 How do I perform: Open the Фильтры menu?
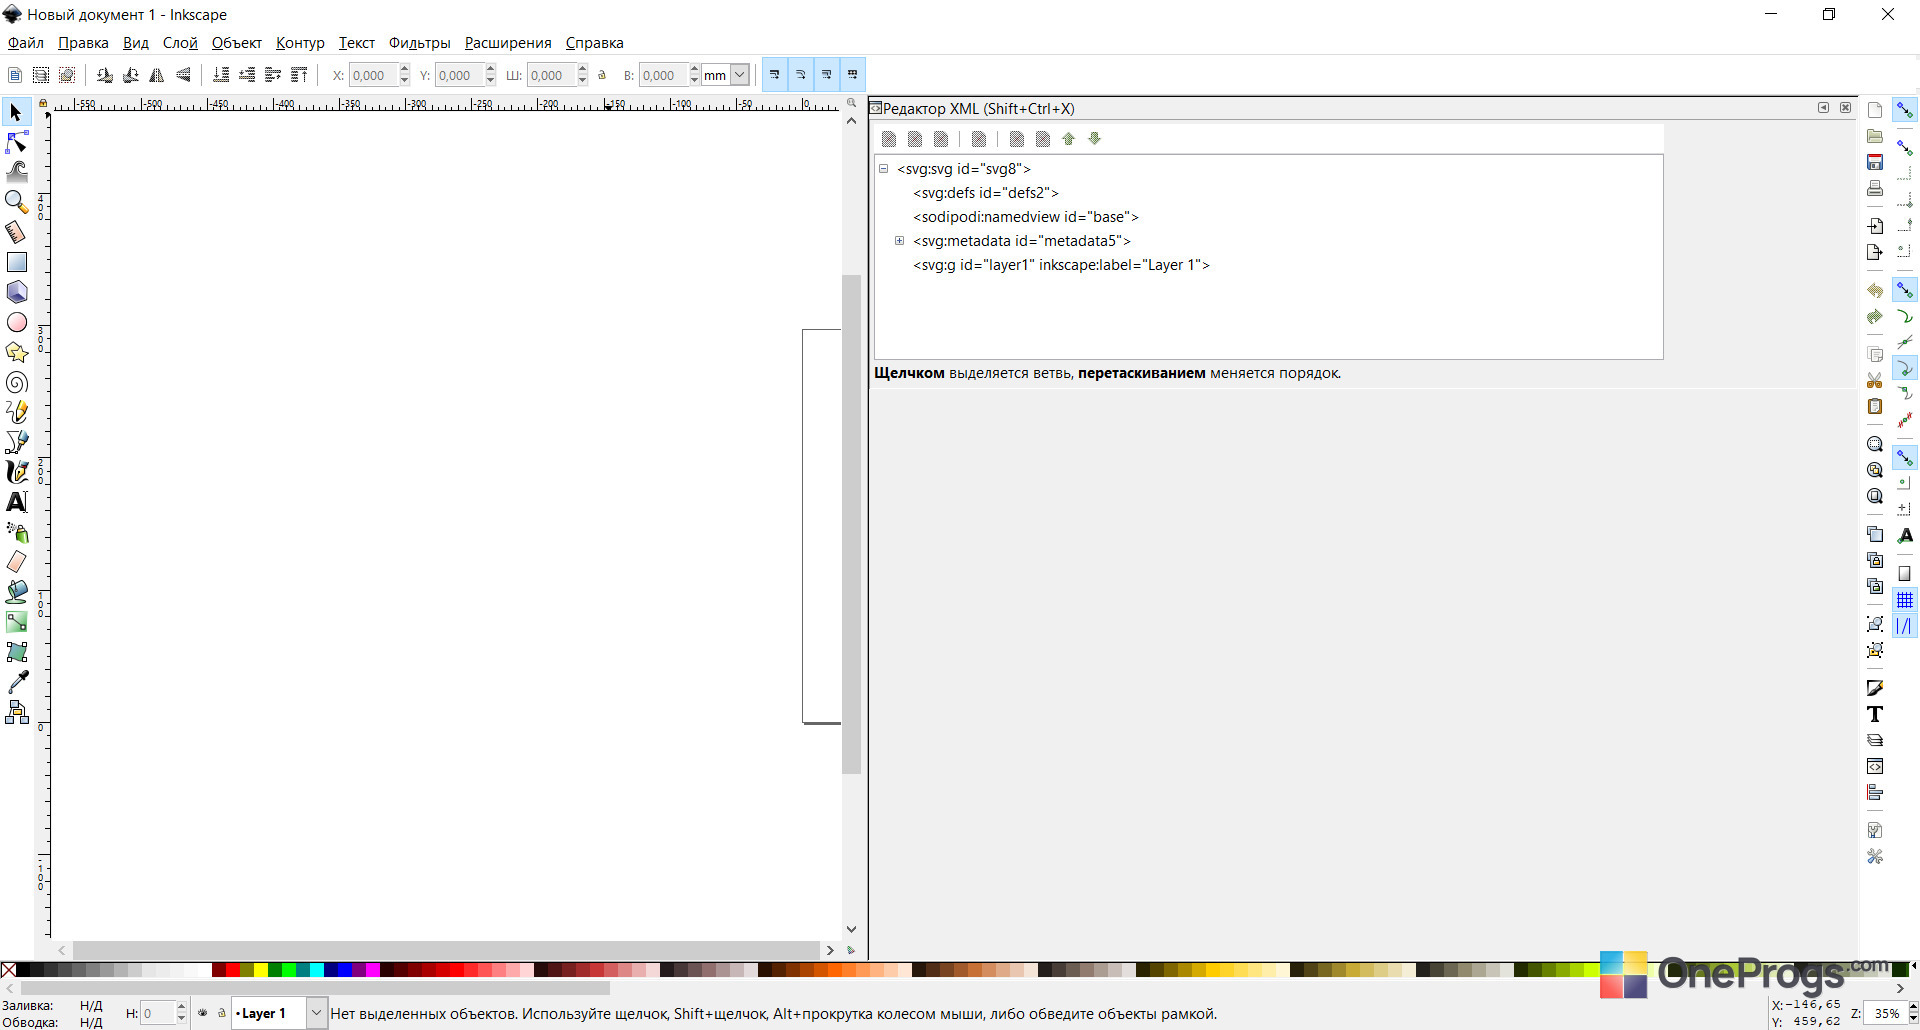tap(420, 43)
